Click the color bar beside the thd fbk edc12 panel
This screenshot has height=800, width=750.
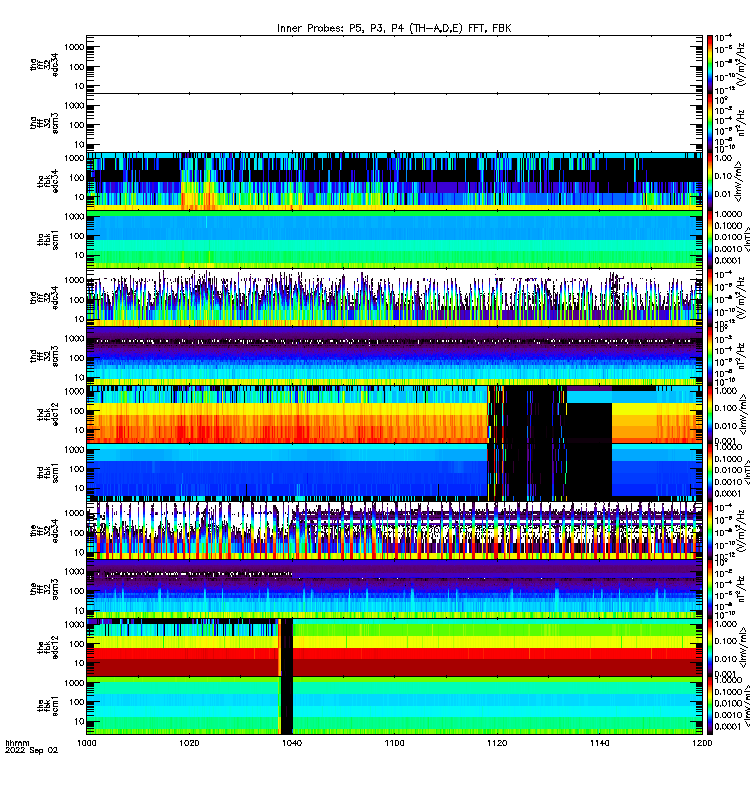click(710, 414)
